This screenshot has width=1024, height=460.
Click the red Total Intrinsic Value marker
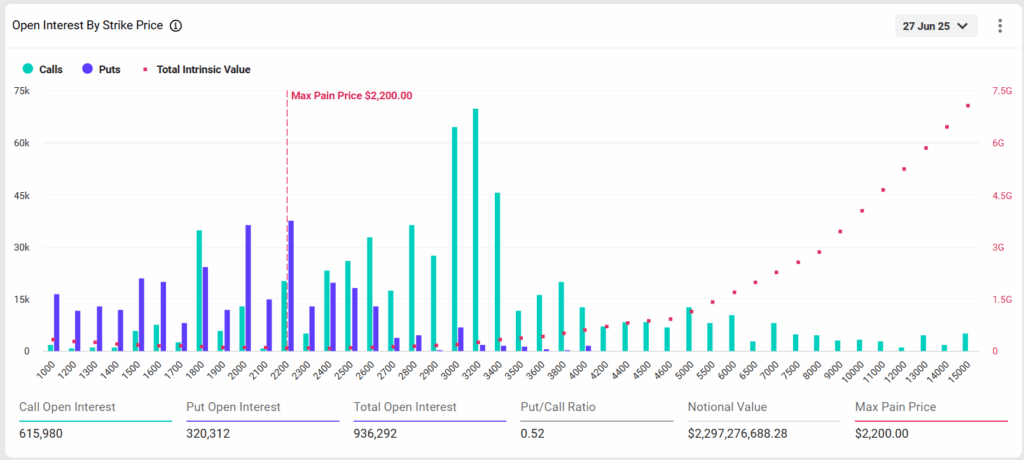tap(145, 69)
